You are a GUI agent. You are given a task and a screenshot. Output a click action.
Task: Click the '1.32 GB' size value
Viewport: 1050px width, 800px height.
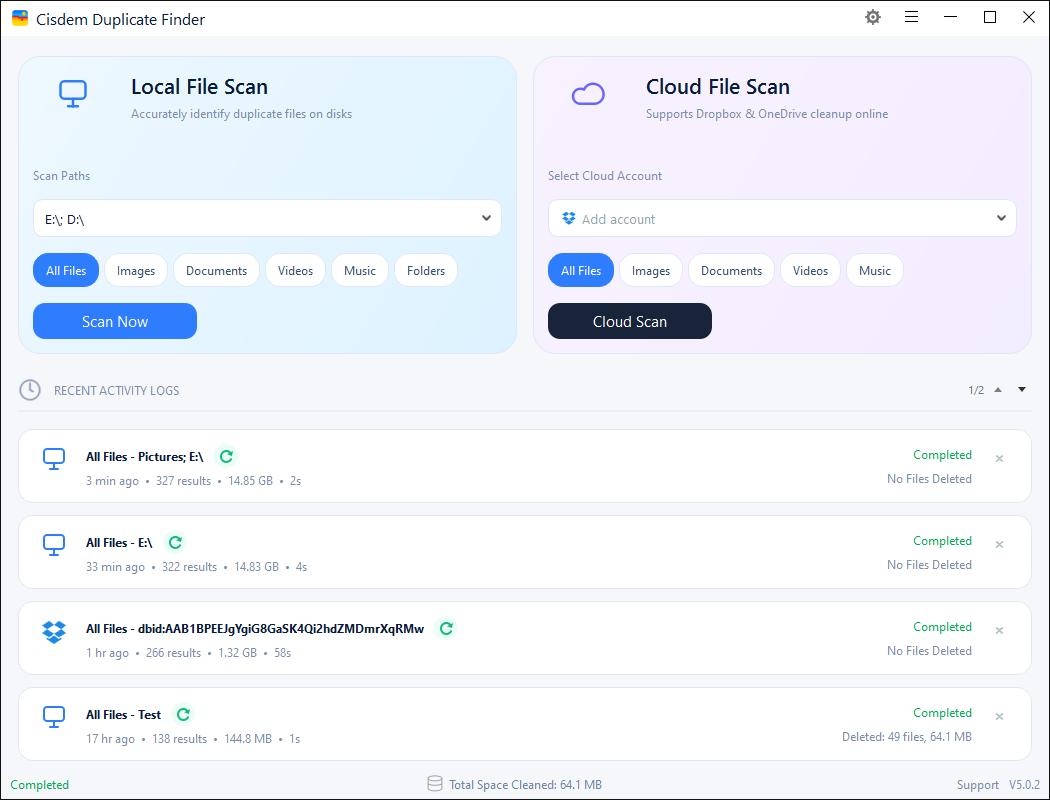click(x=237, y=653)
